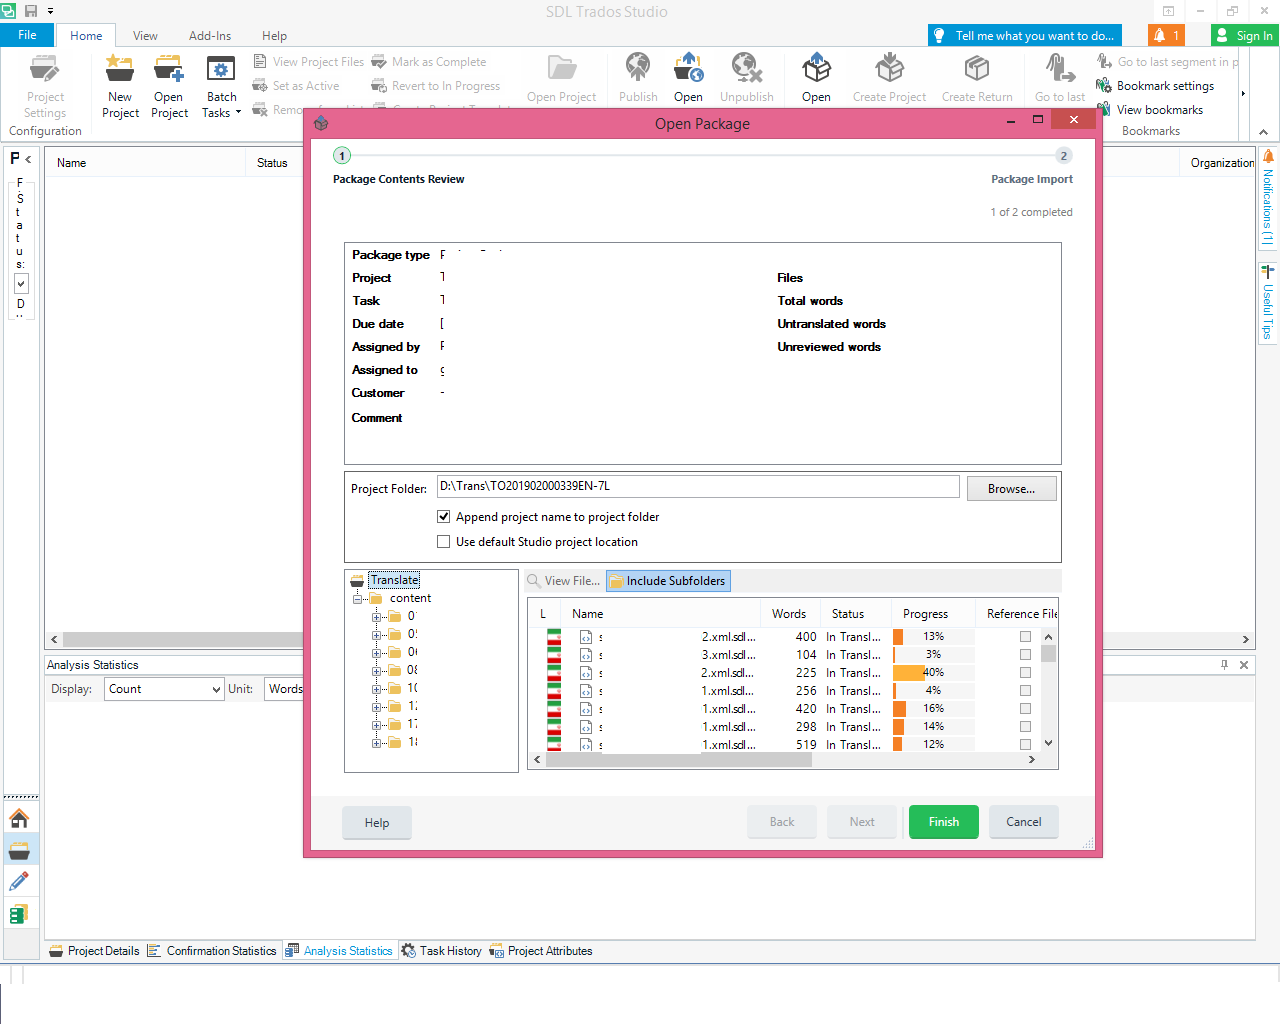
Task: Click View File... in file list toolbar
Action: coord(564,581)
